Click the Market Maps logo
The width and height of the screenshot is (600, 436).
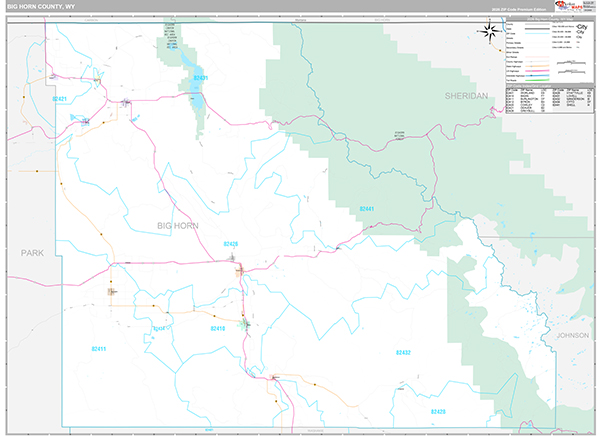coord(568,6)
